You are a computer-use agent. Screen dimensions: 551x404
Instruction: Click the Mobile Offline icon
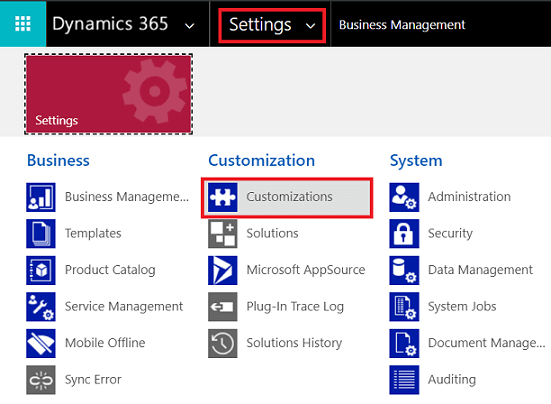(x=41, y=343)
